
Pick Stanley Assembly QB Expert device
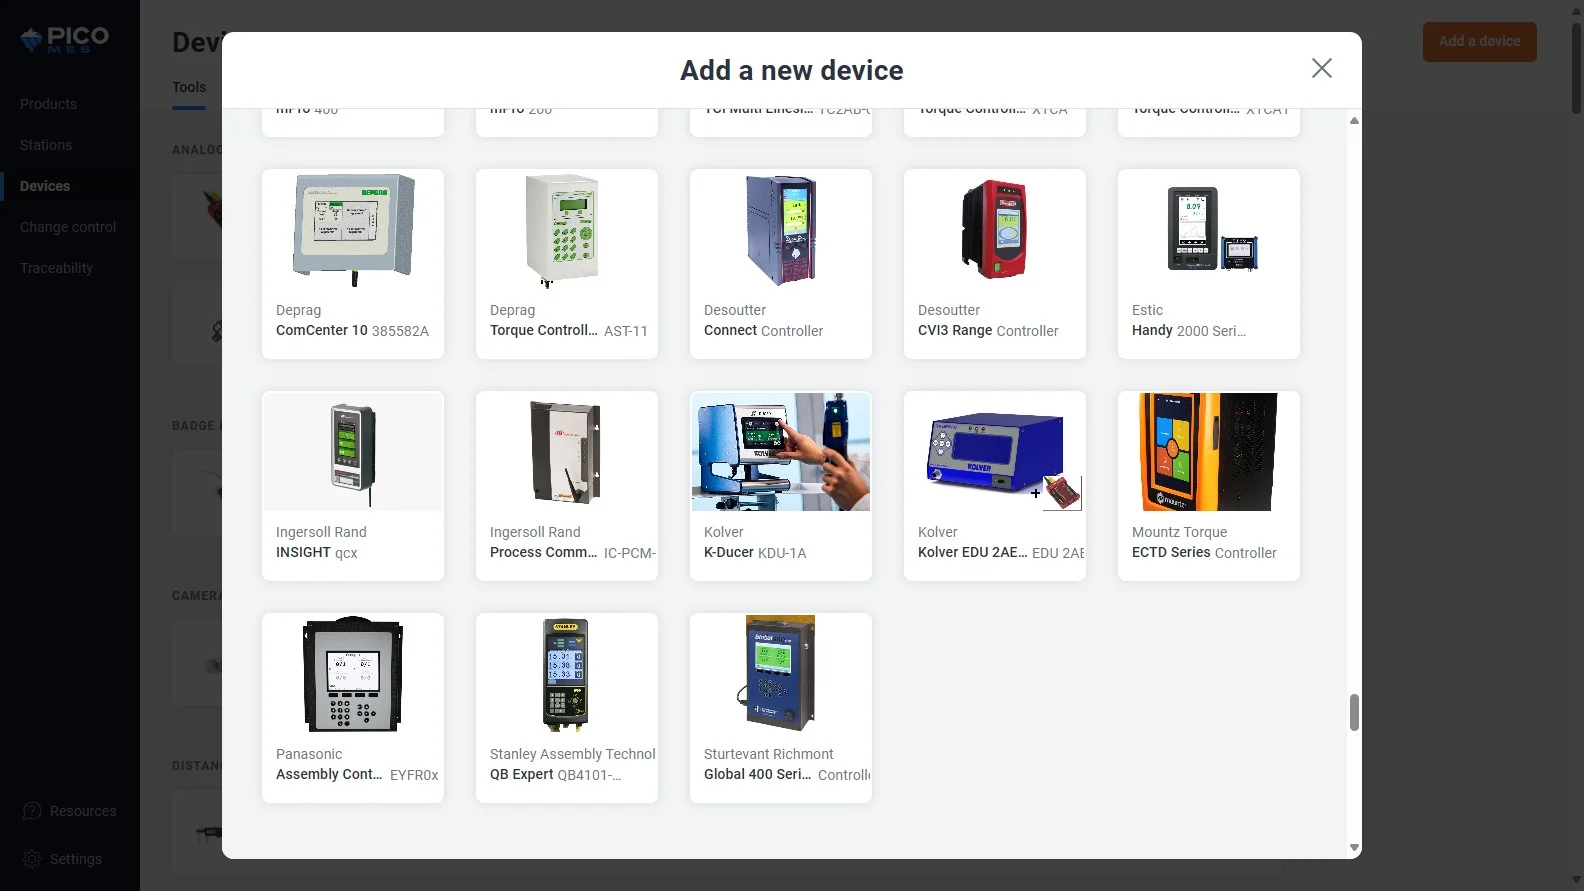coord(567,708)
